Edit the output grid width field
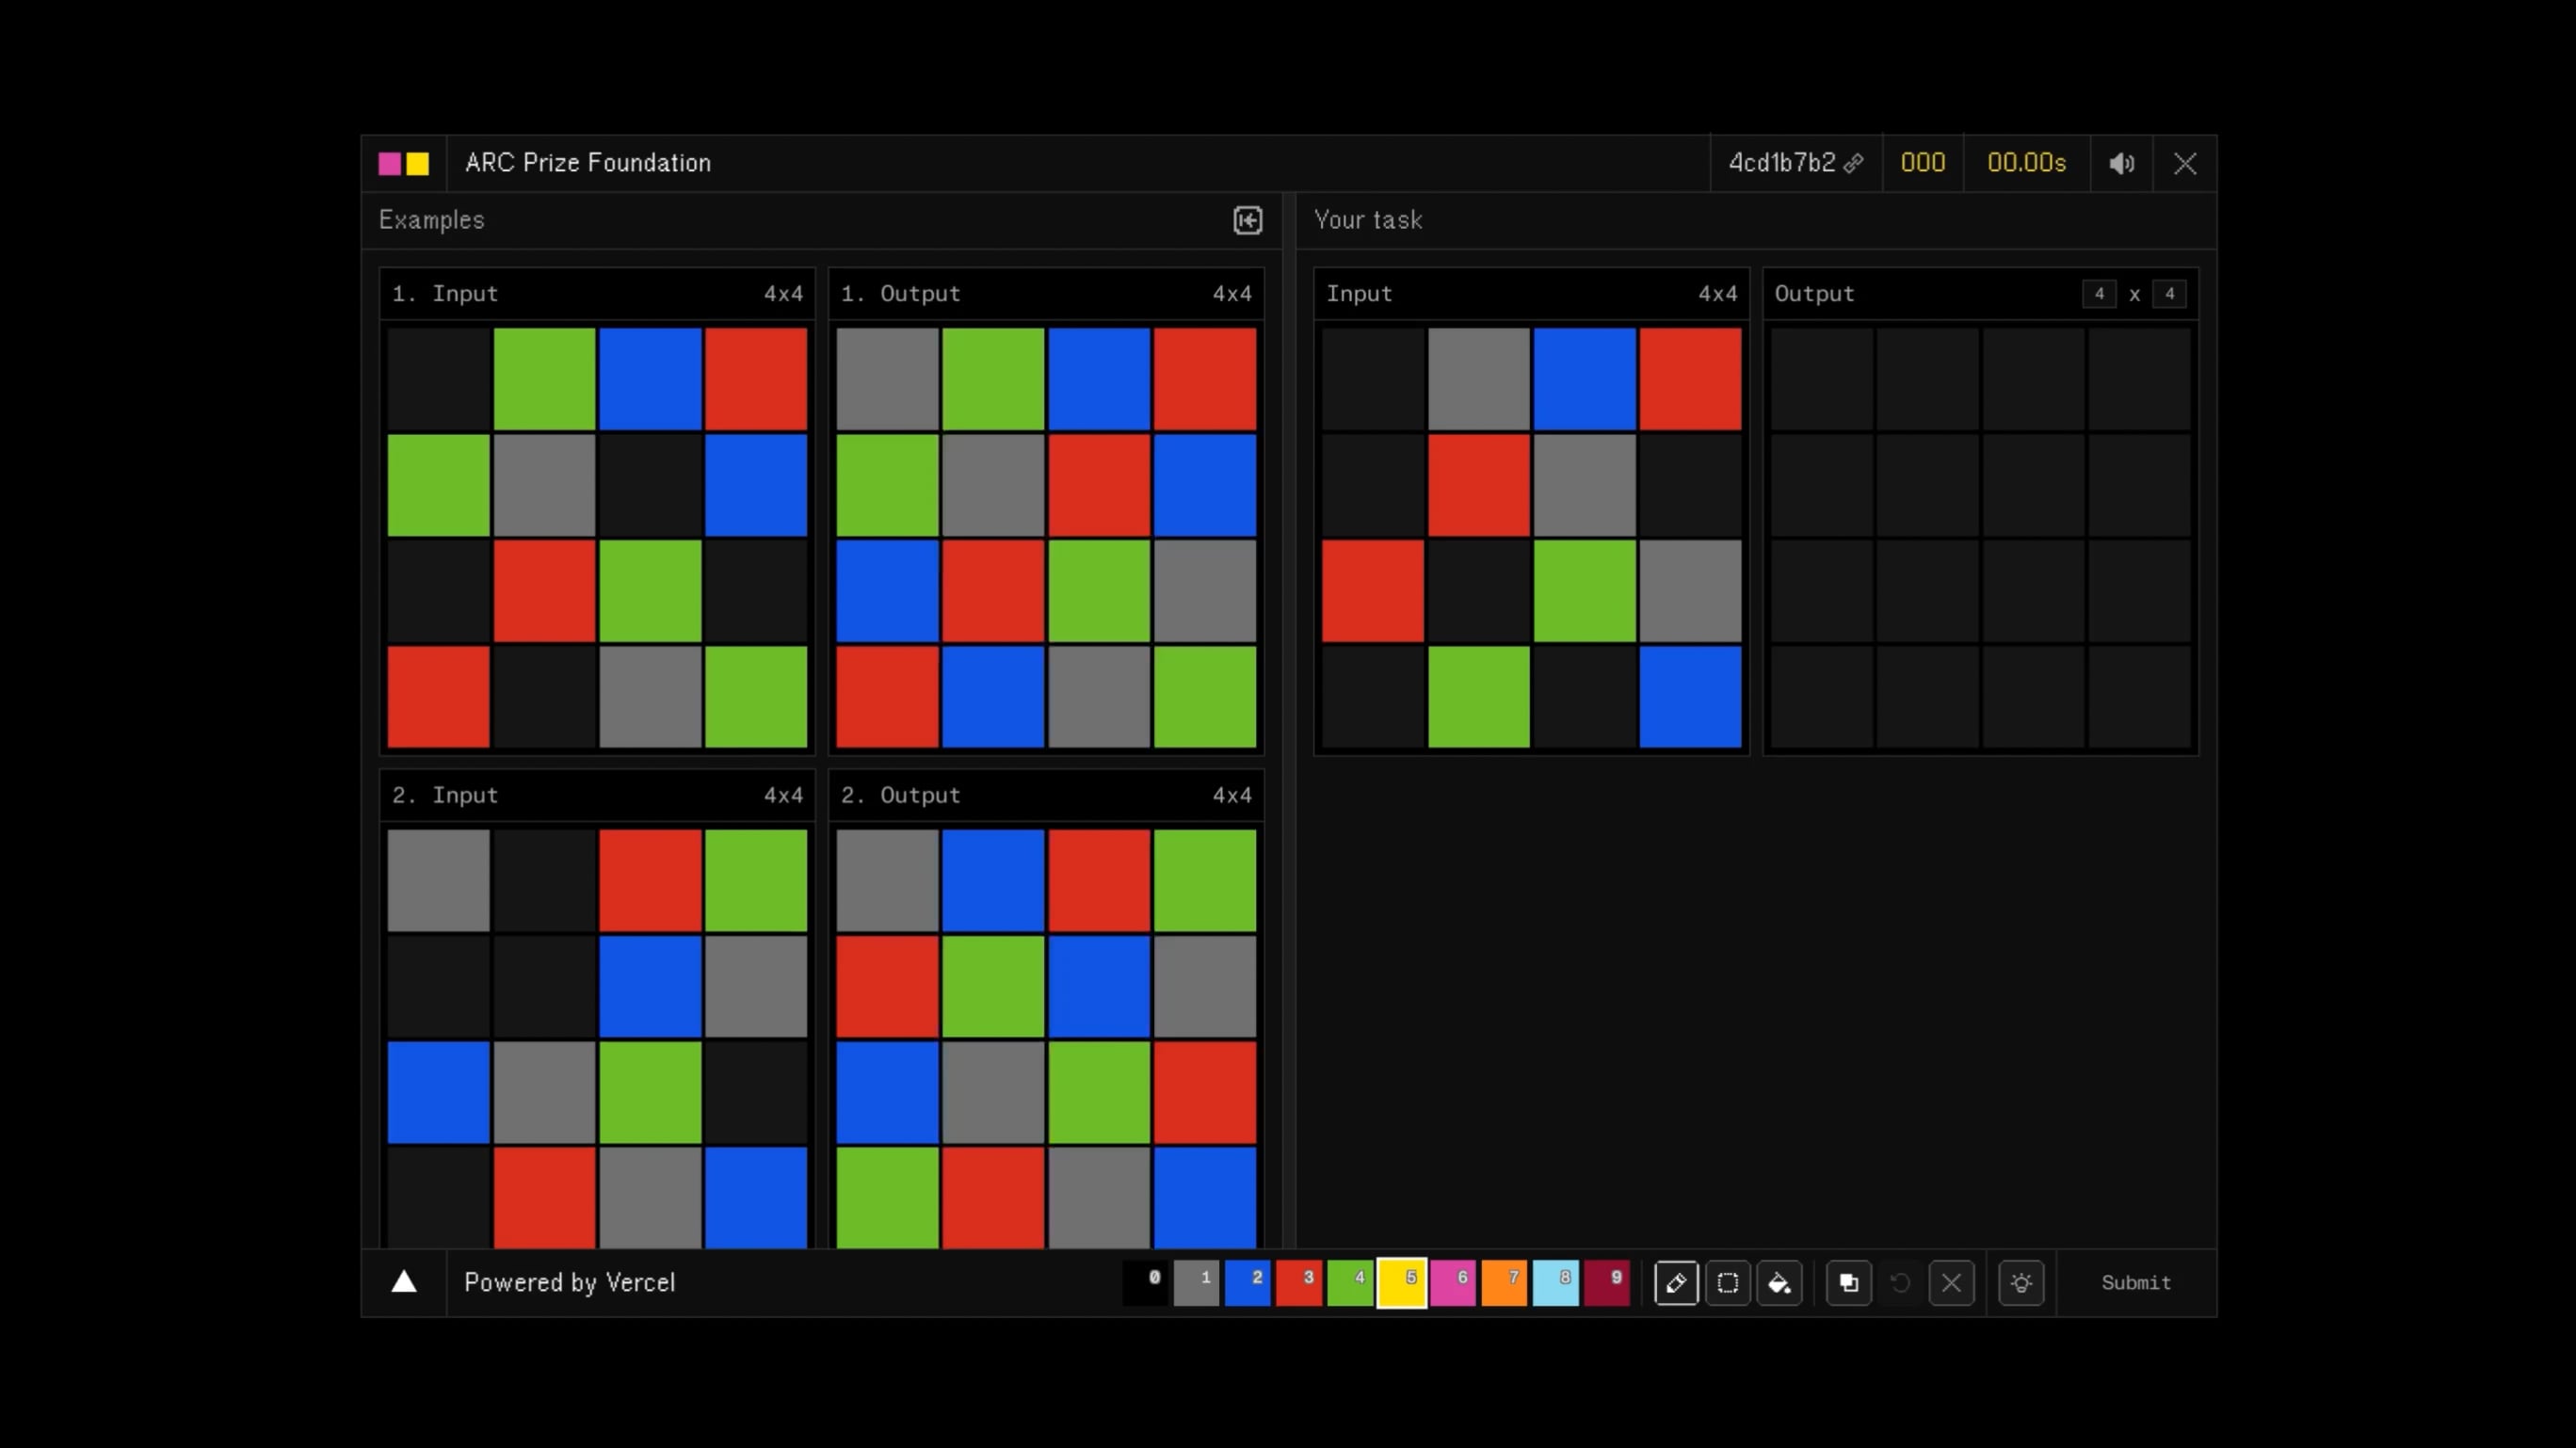Image resolution: width=2576 pixels, height=1448 pixels. [2099, 294]
